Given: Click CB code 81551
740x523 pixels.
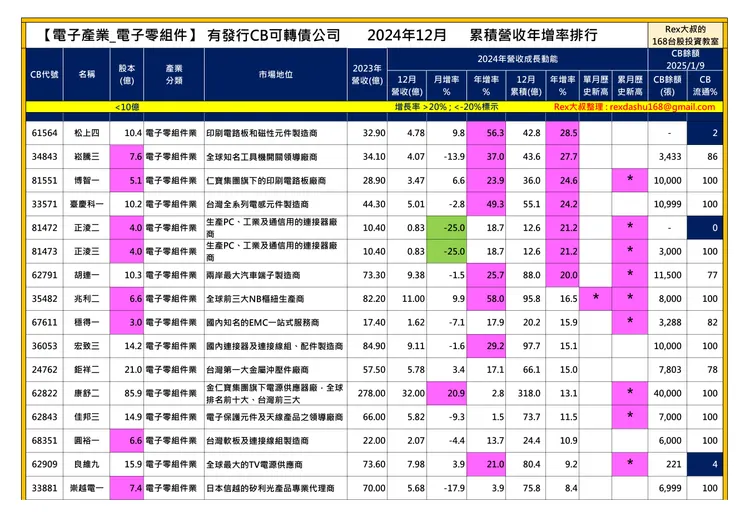Looking at the screenshot, I should click(44, 180).
